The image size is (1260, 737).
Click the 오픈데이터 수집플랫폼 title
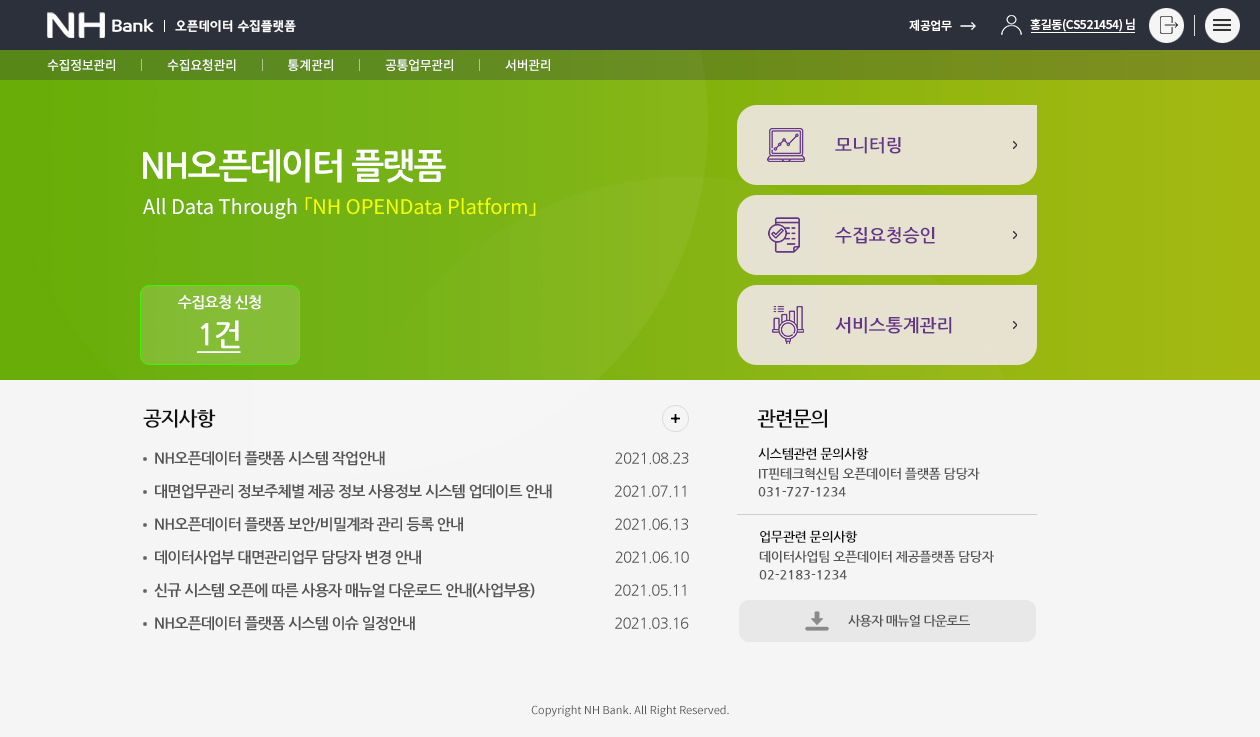click(235, 26)
